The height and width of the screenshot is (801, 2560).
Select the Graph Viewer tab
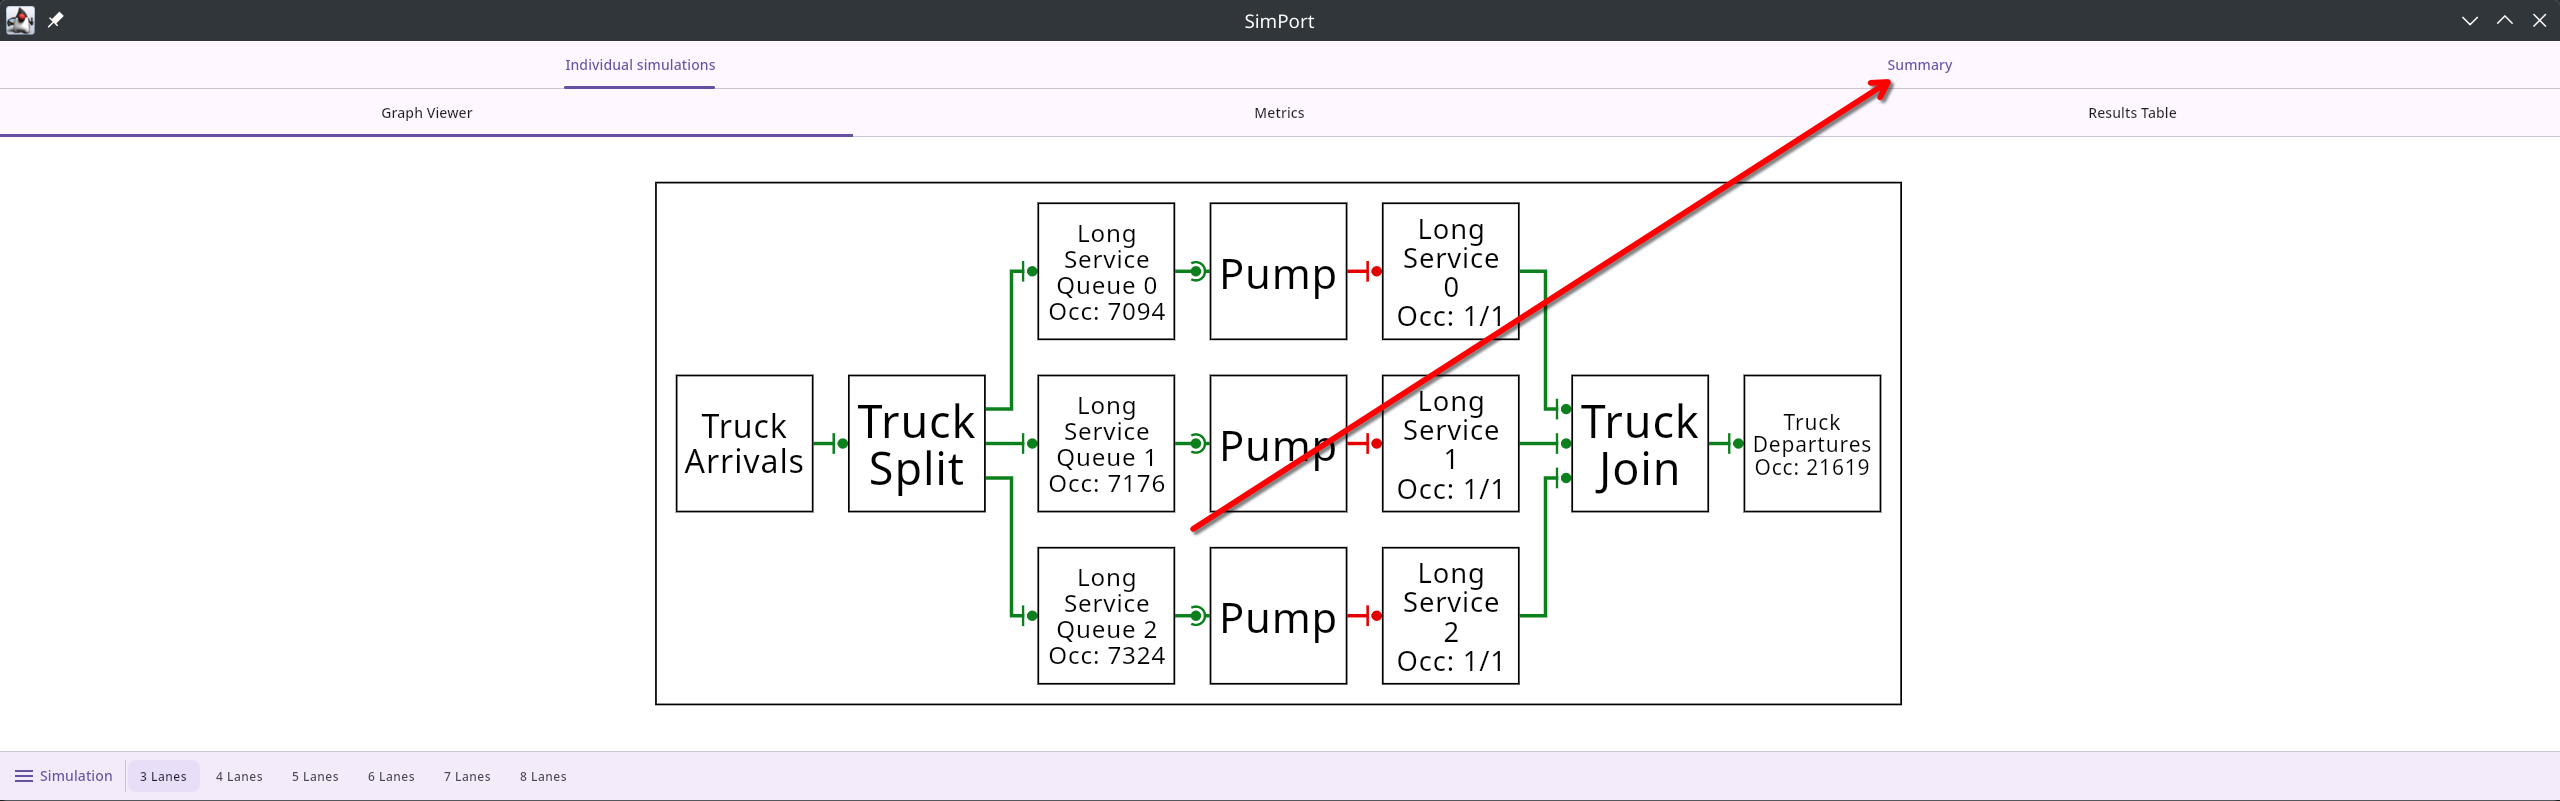[x=426, y=113]
